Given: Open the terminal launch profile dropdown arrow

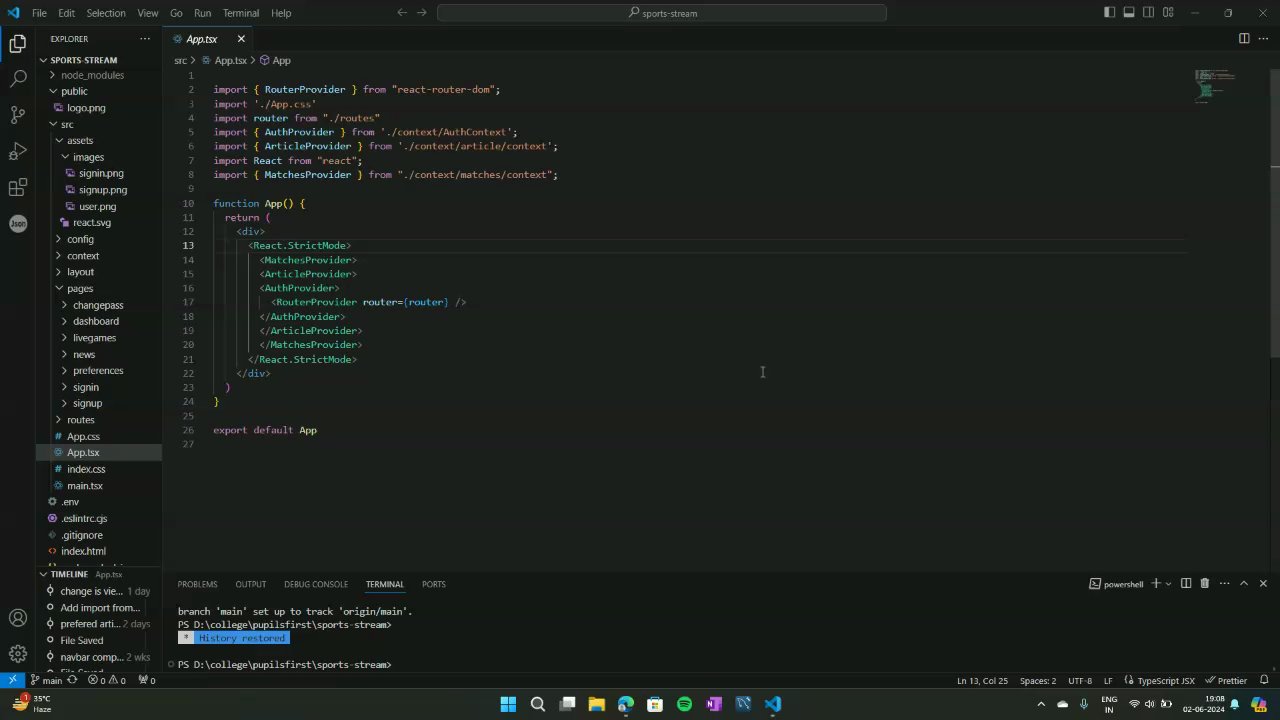Looking at the screenshot, I should click(x=1168, y=584).
